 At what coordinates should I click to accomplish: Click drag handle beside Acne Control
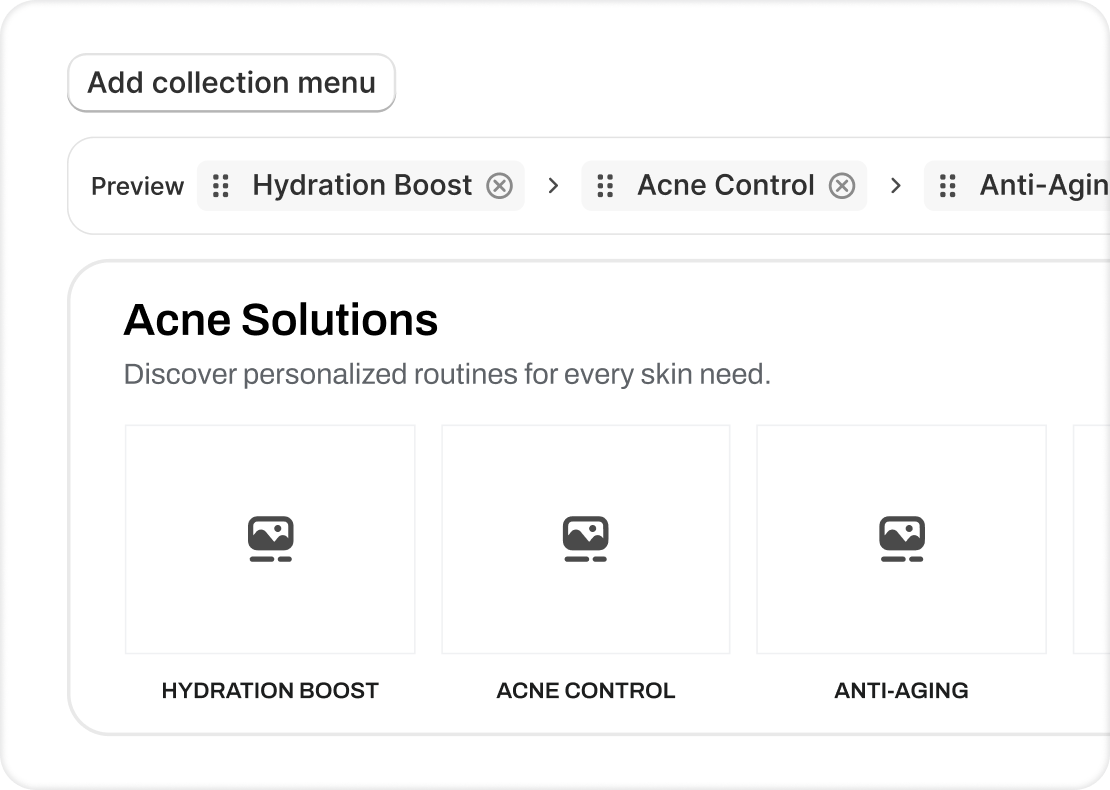pos(605,186)
